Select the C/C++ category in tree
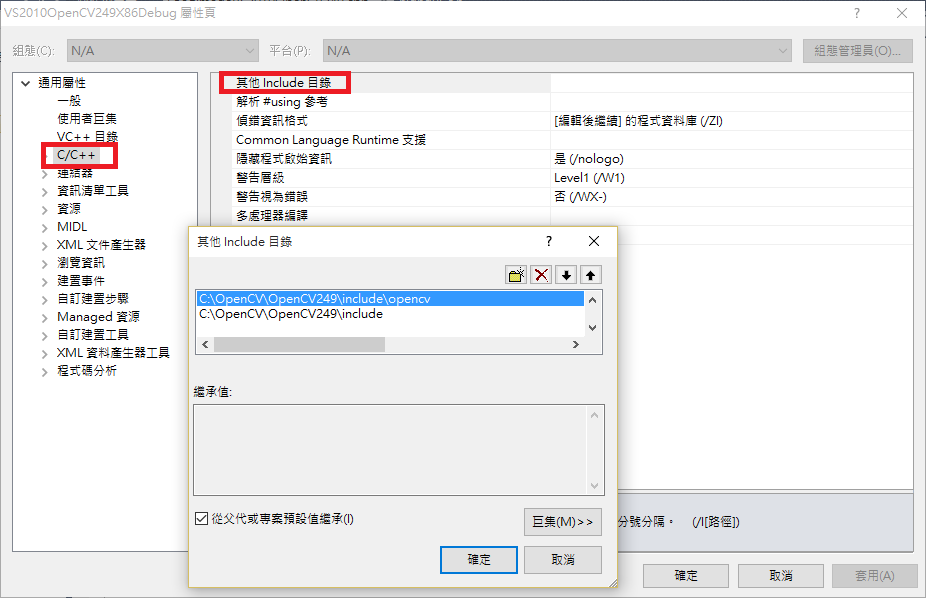 tap(76, 155)
